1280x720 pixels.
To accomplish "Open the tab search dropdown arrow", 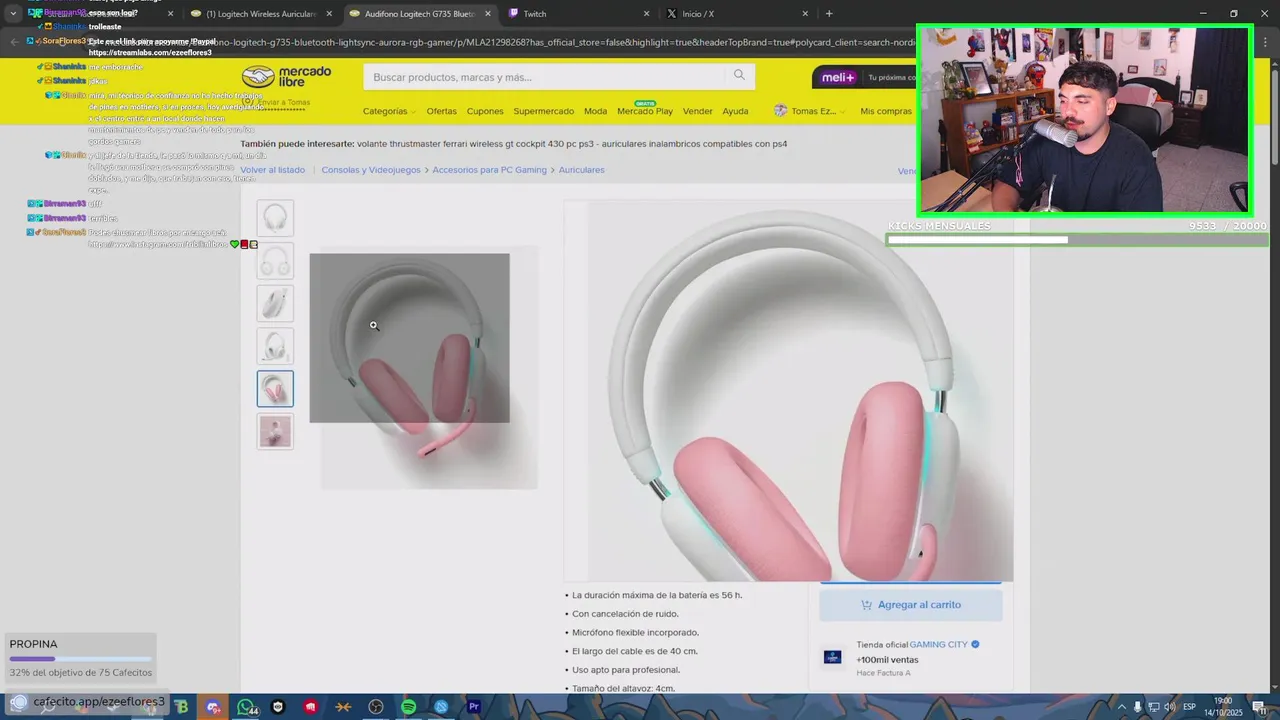I will coord(13,14).
